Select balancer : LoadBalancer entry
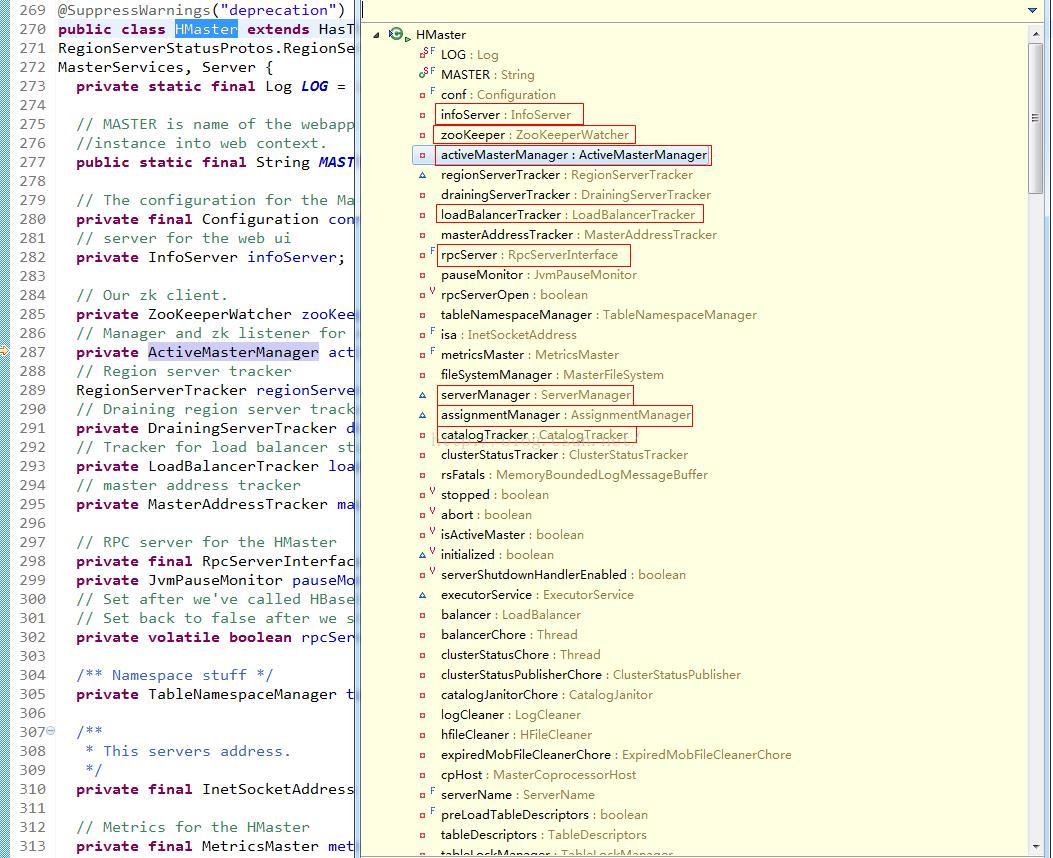Viewport: 1053px width, 858px height. click(x=510, y=615)
